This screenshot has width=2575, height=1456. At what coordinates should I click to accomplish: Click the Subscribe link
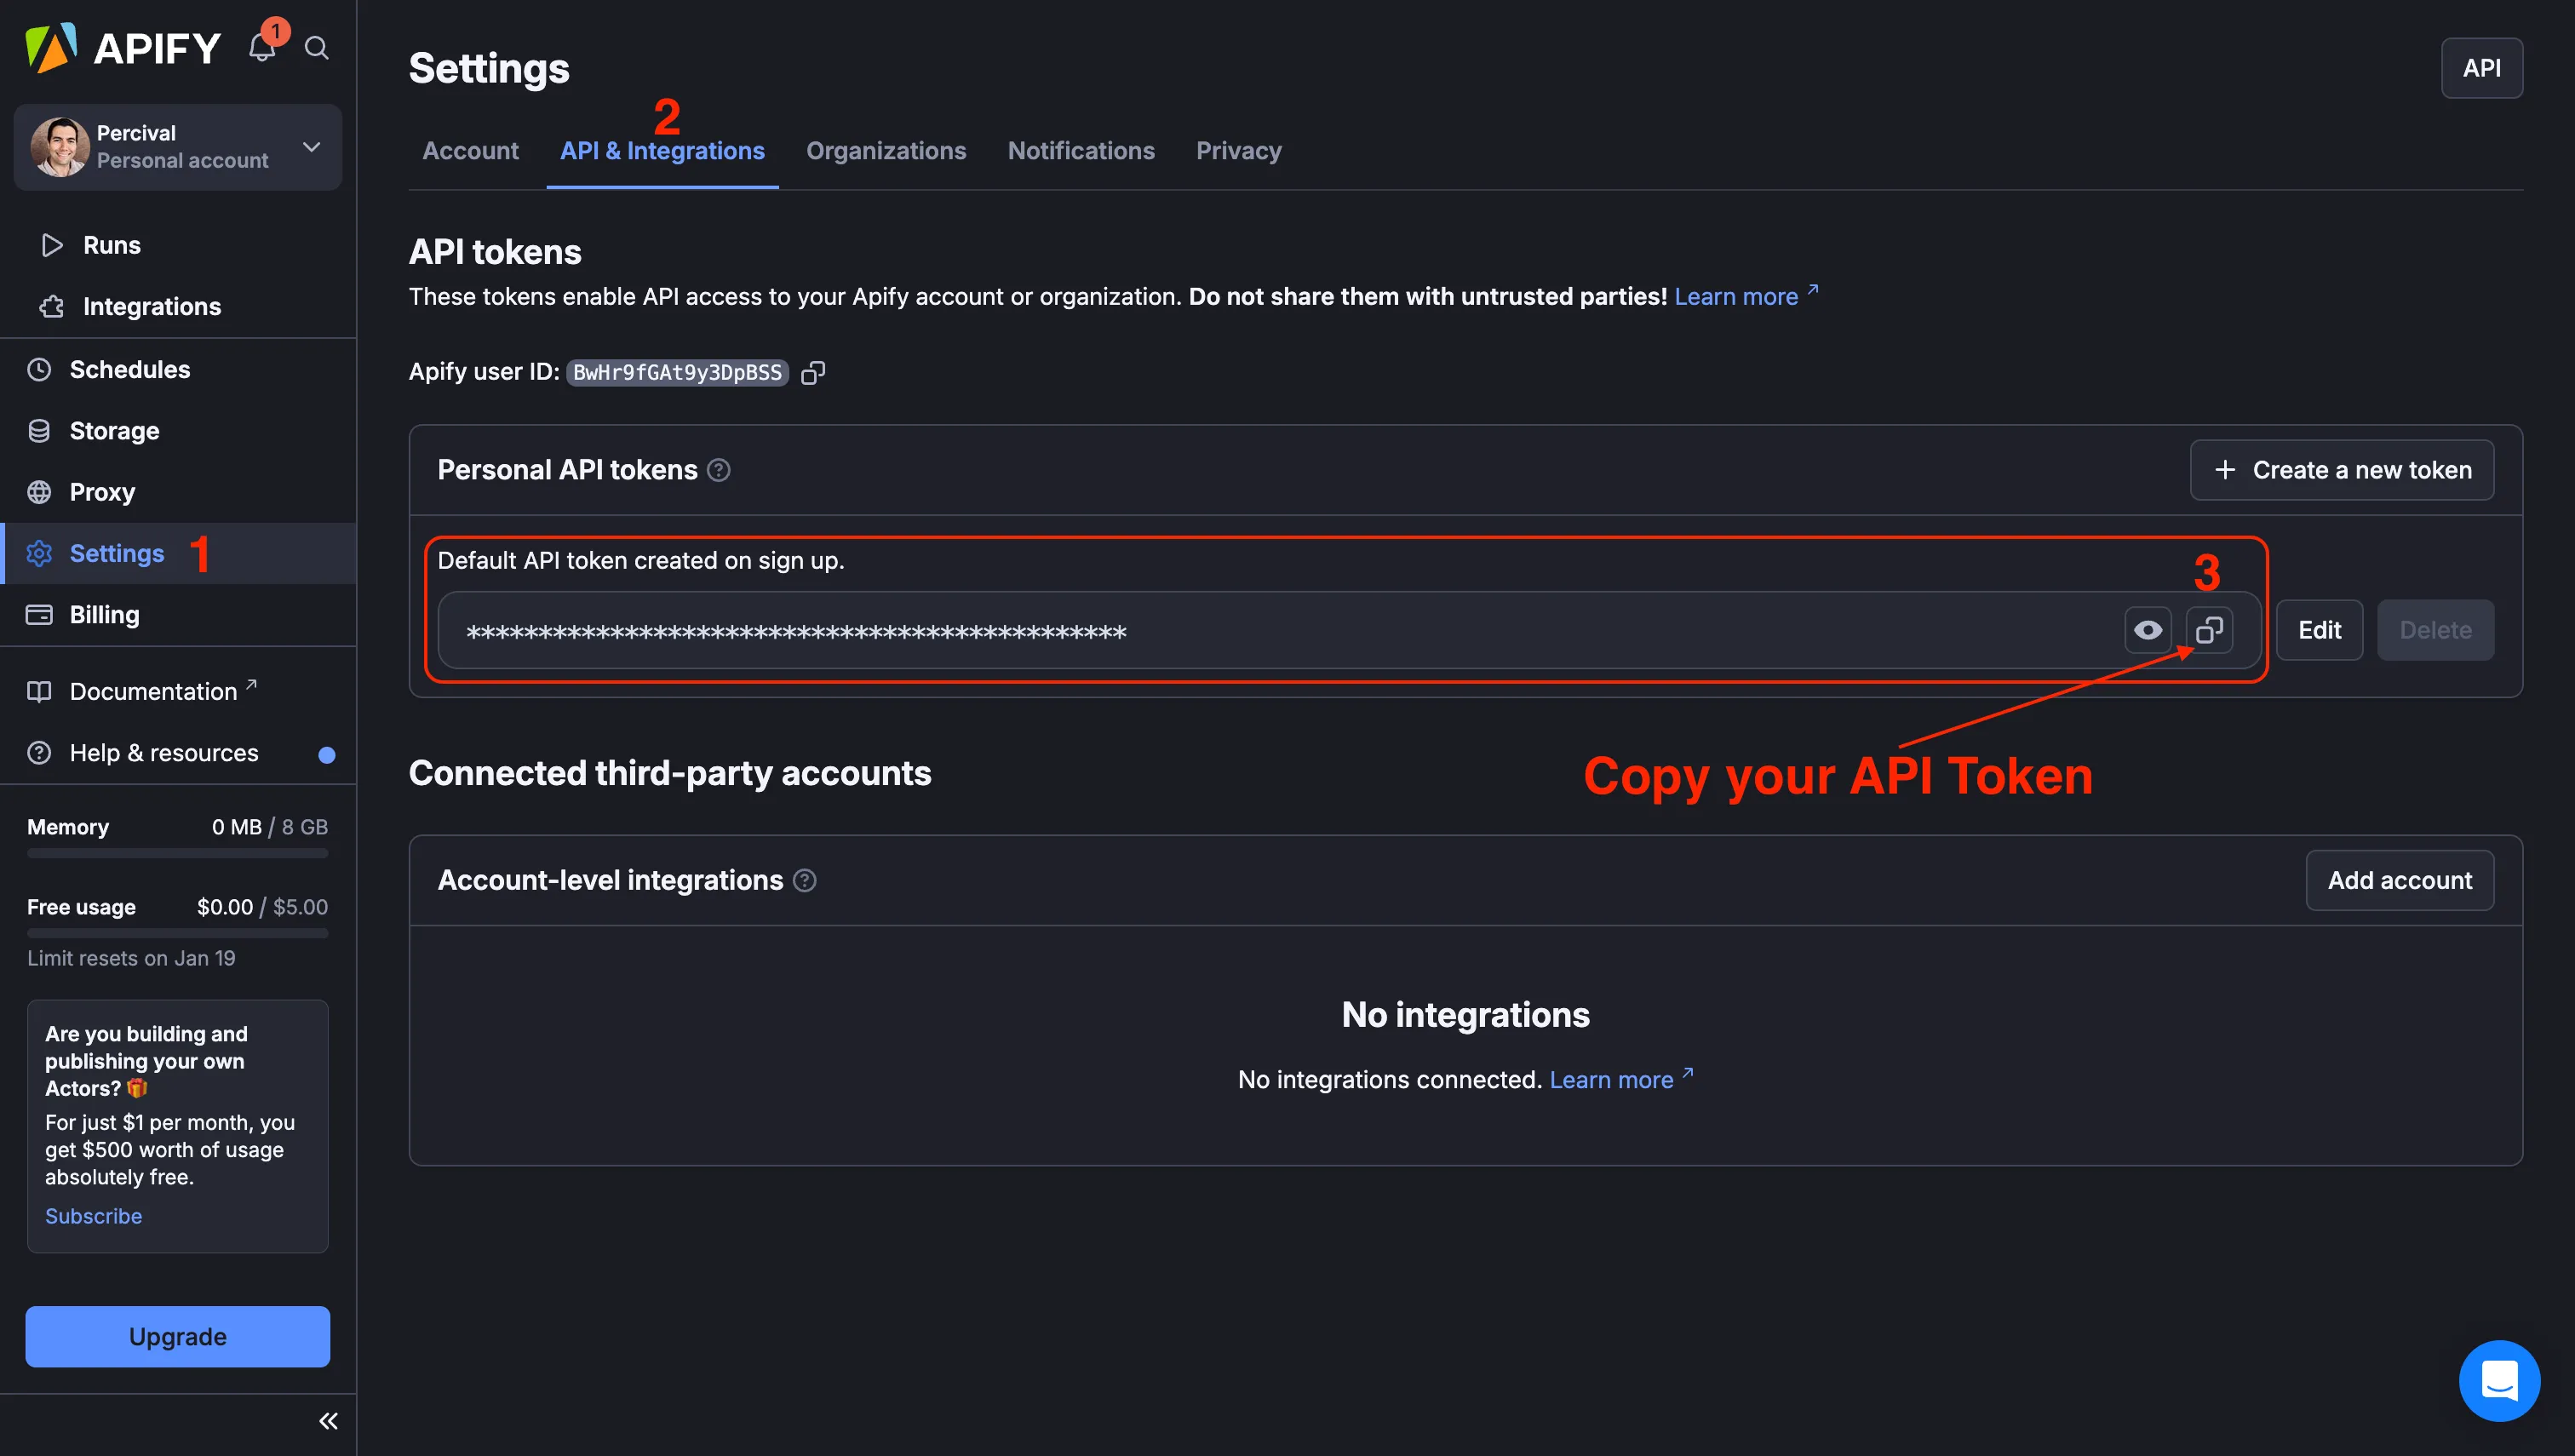pyautogui.click(x=93, y=1216)
